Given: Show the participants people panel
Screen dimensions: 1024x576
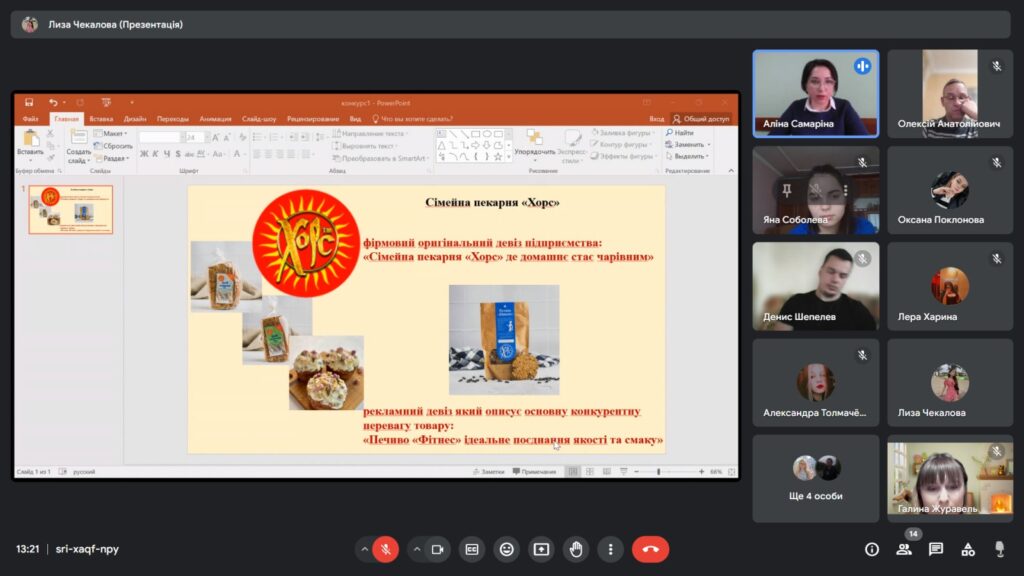Looking at the screenshot, I should point(904,549).
